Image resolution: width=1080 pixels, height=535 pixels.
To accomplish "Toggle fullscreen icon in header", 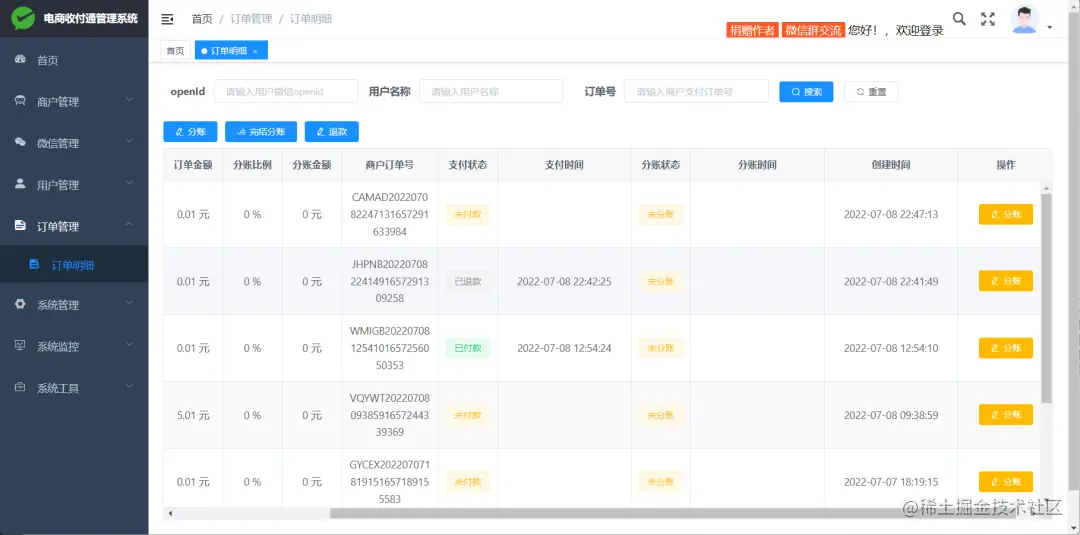I will (x=988, y=19).
